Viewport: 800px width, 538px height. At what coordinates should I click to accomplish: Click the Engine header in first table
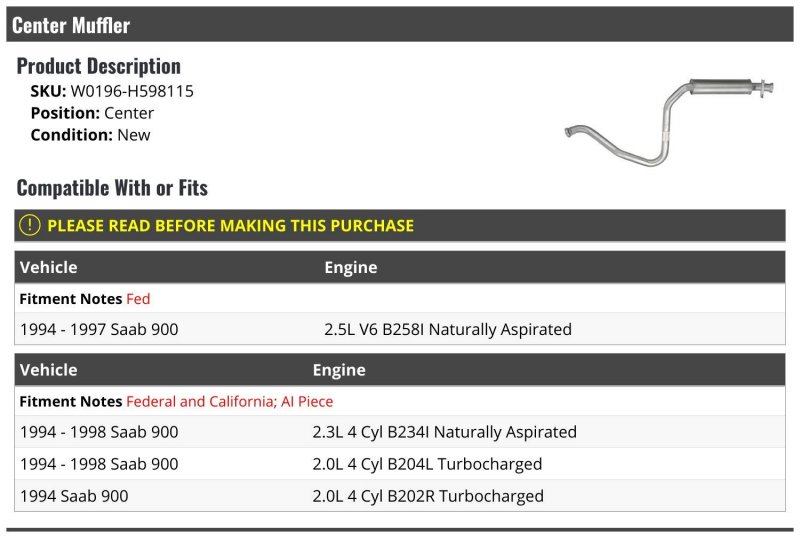(x=351, y=267)
